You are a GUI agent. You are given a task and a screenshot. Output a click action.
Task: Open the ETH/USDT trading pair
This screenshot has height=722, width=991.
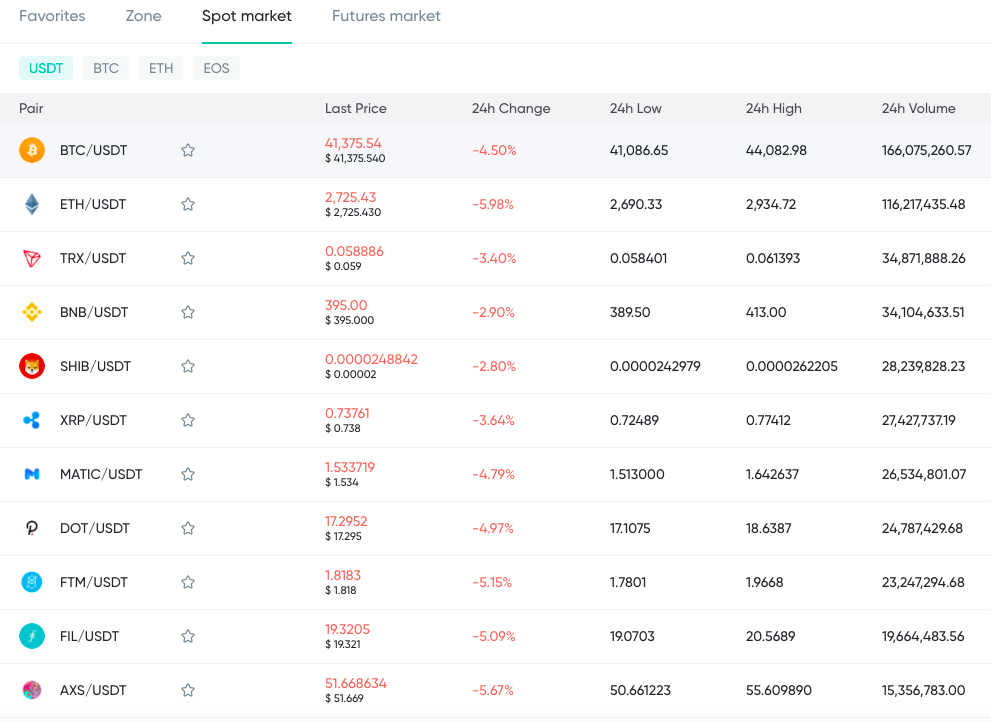pyautogui.click(x=496, y=204)
